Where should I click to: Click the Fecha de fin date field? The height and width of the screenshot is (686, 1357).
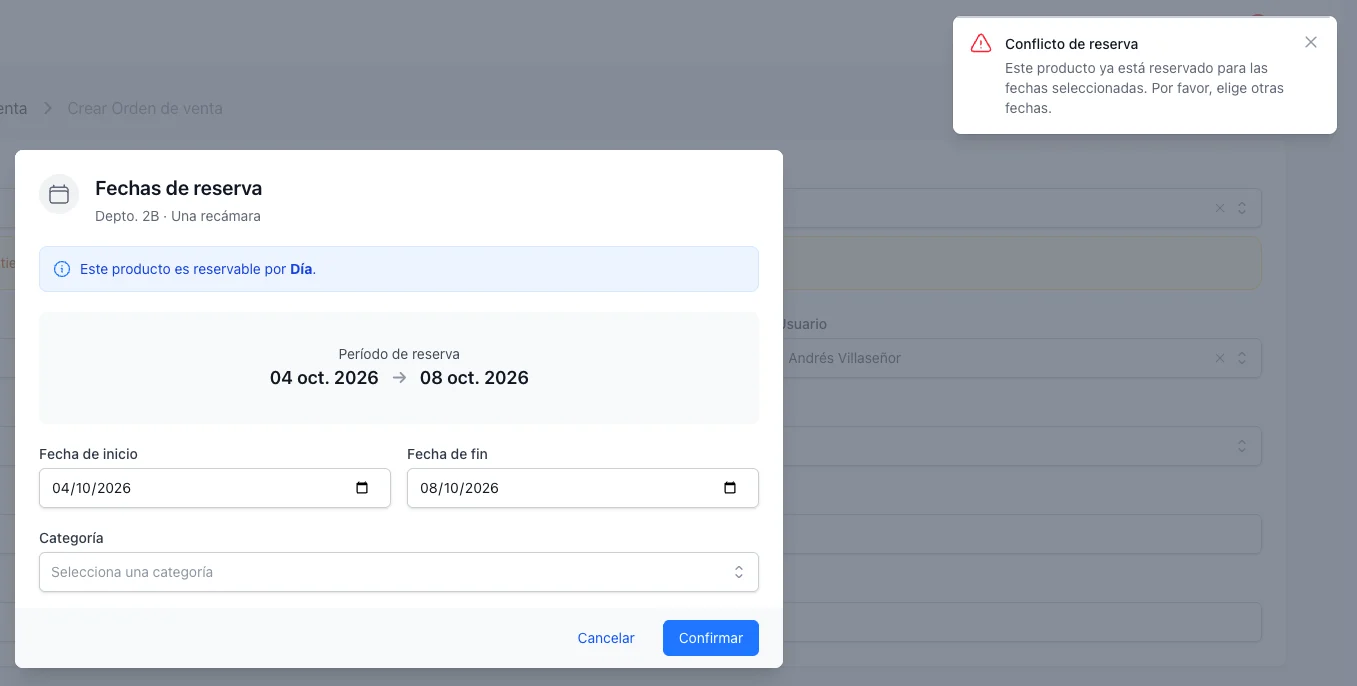[x=583, y=488]
